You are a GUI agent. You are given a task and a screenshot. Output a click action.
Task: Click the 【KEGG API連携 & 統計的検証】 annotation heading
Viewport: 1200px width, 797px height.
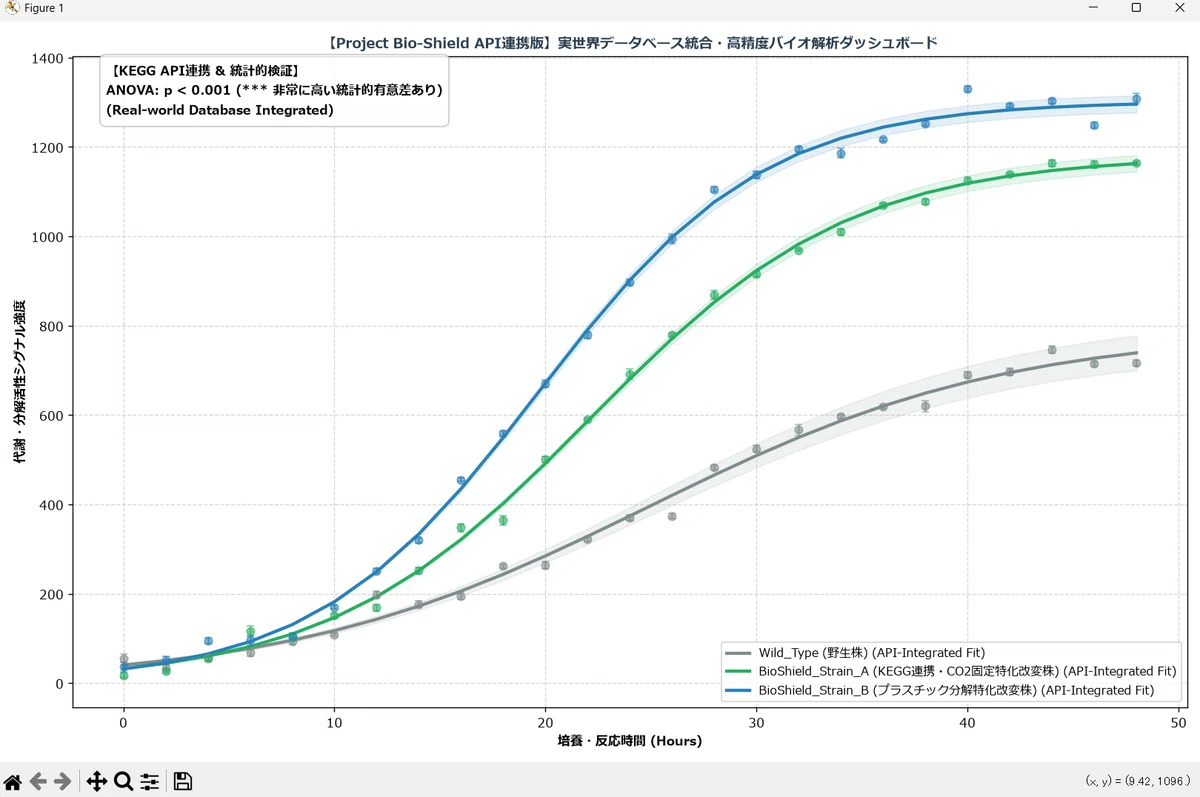click(203, 70)
